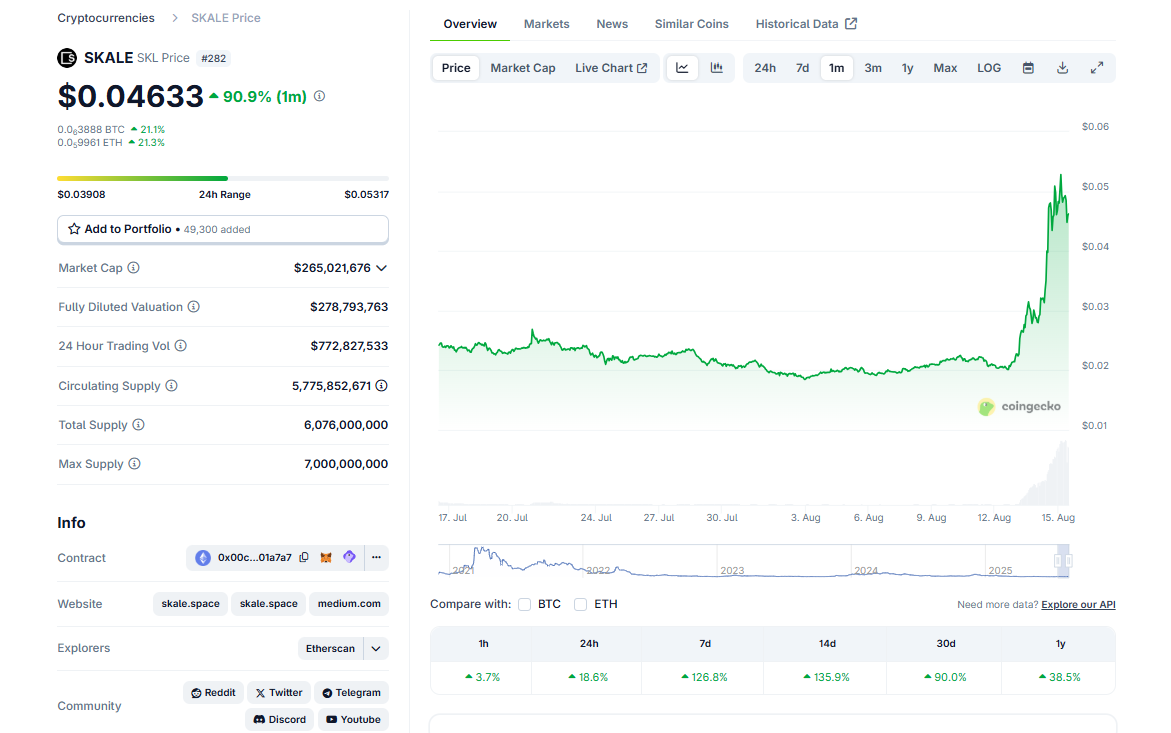Select the Market Cap chart toggle
1171x733 pixels.
click(x=523, y=68)
